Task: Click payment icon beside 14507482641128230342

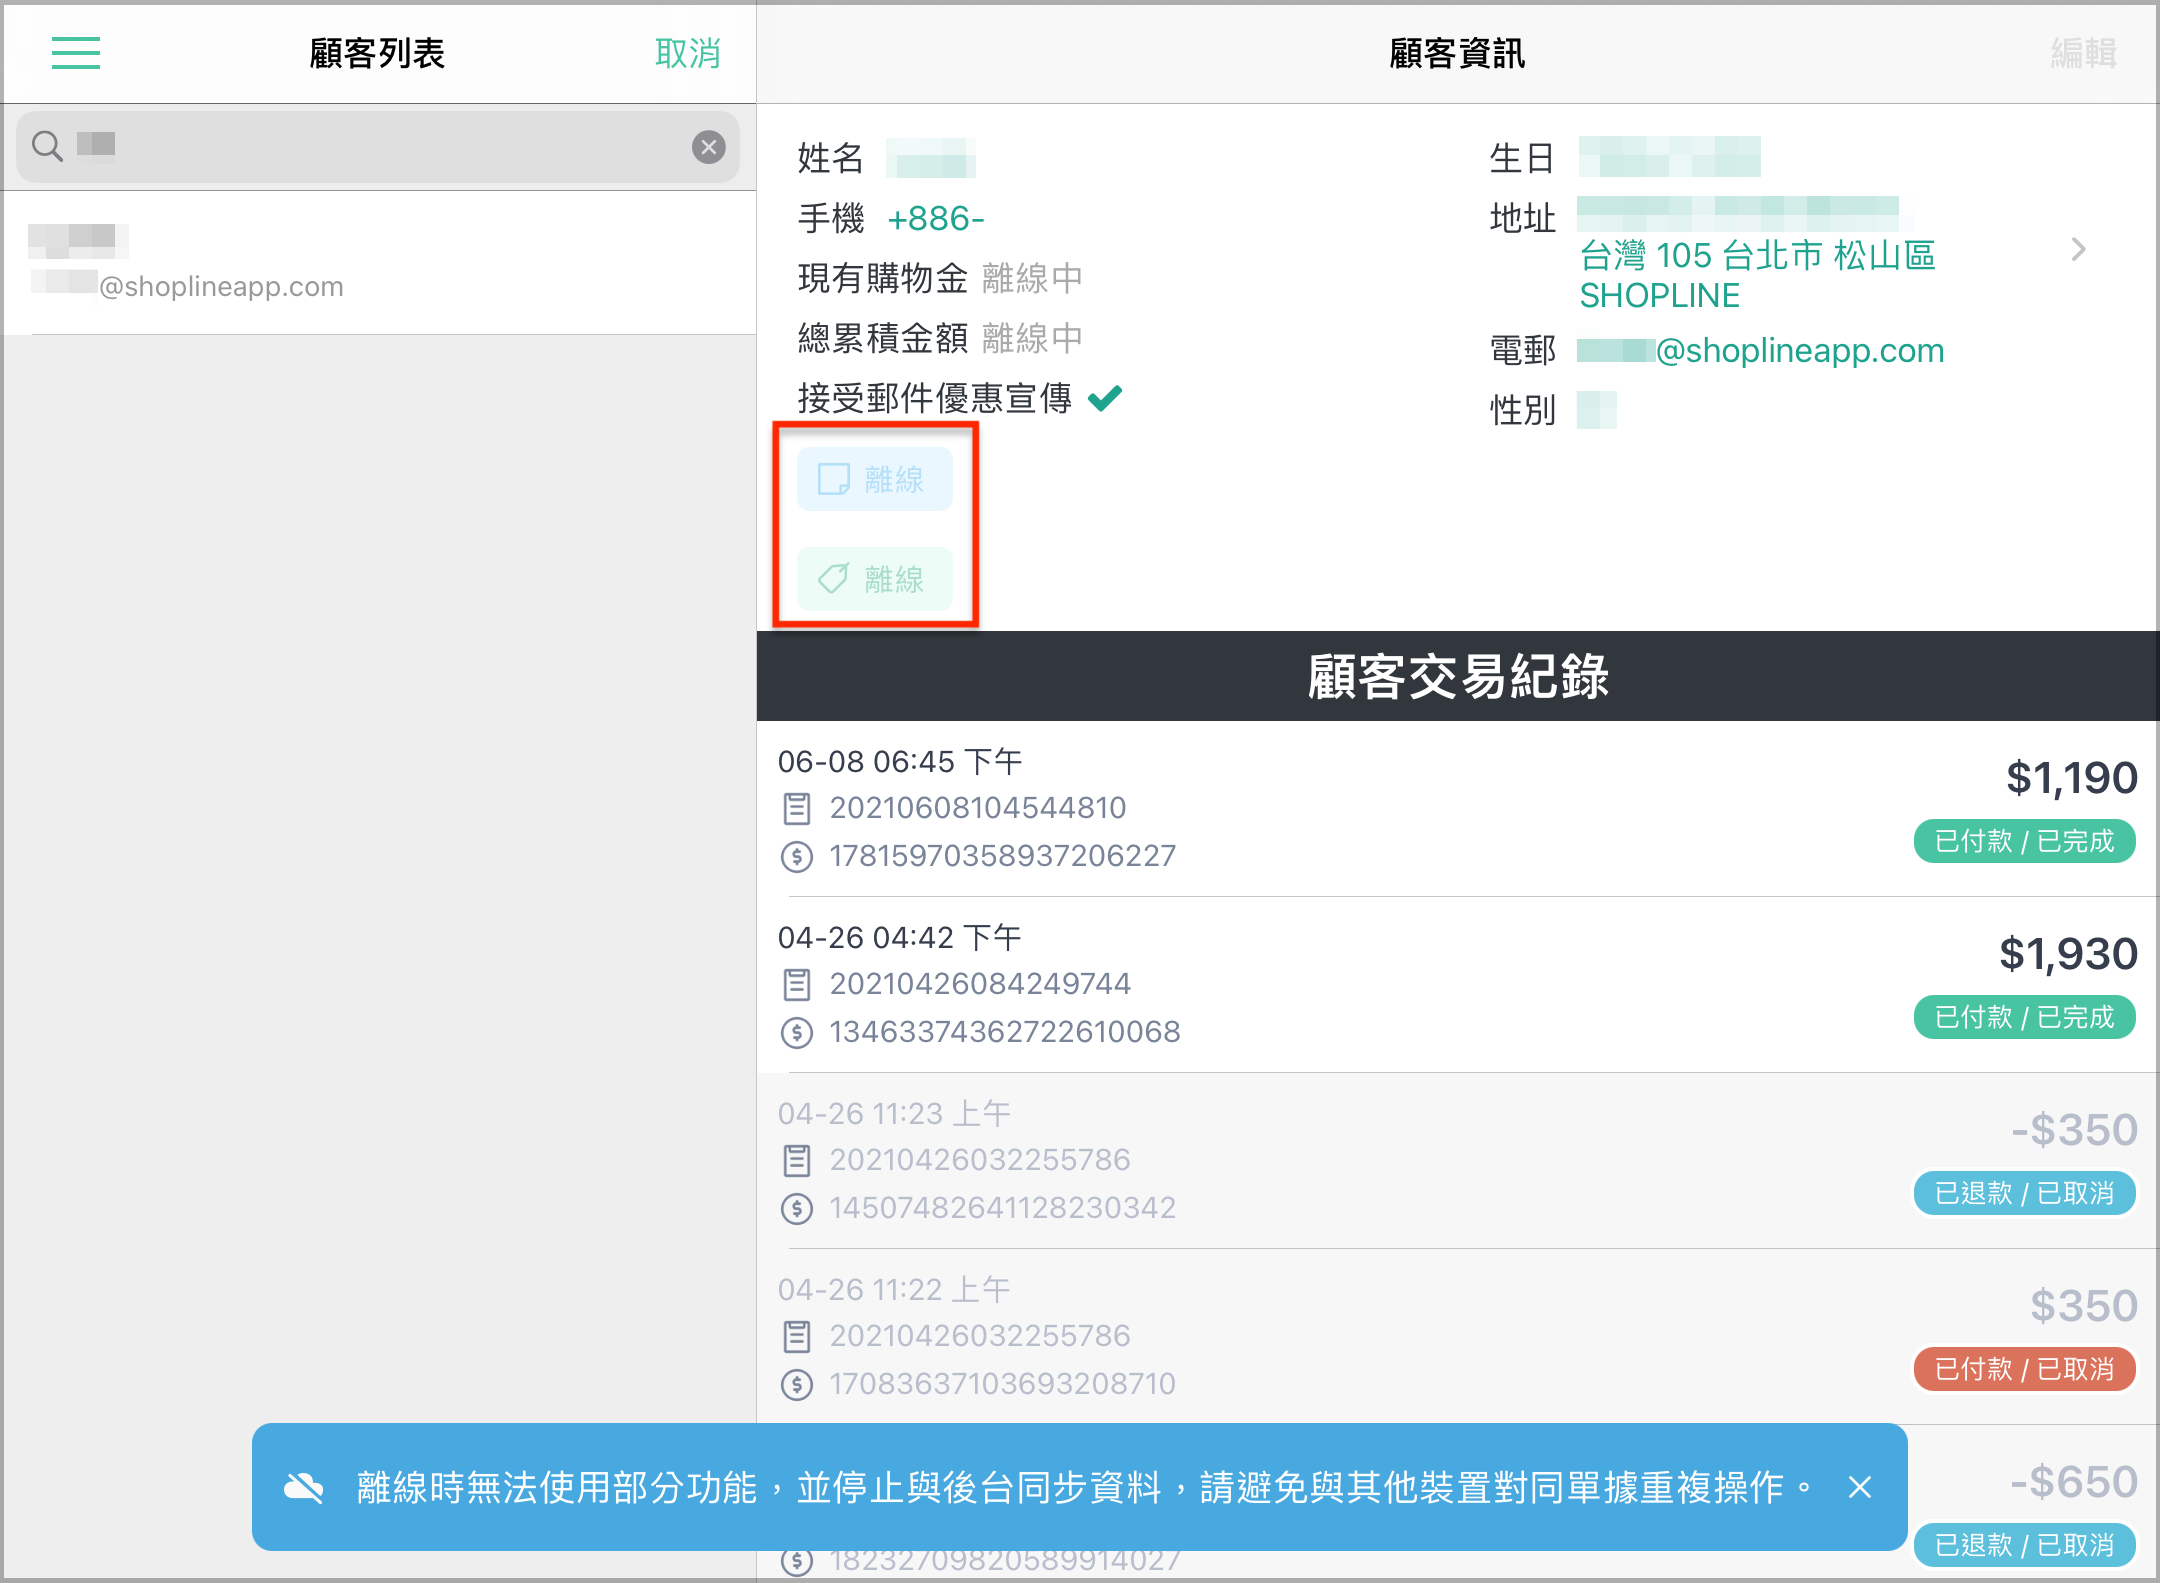Action: 797,1209
